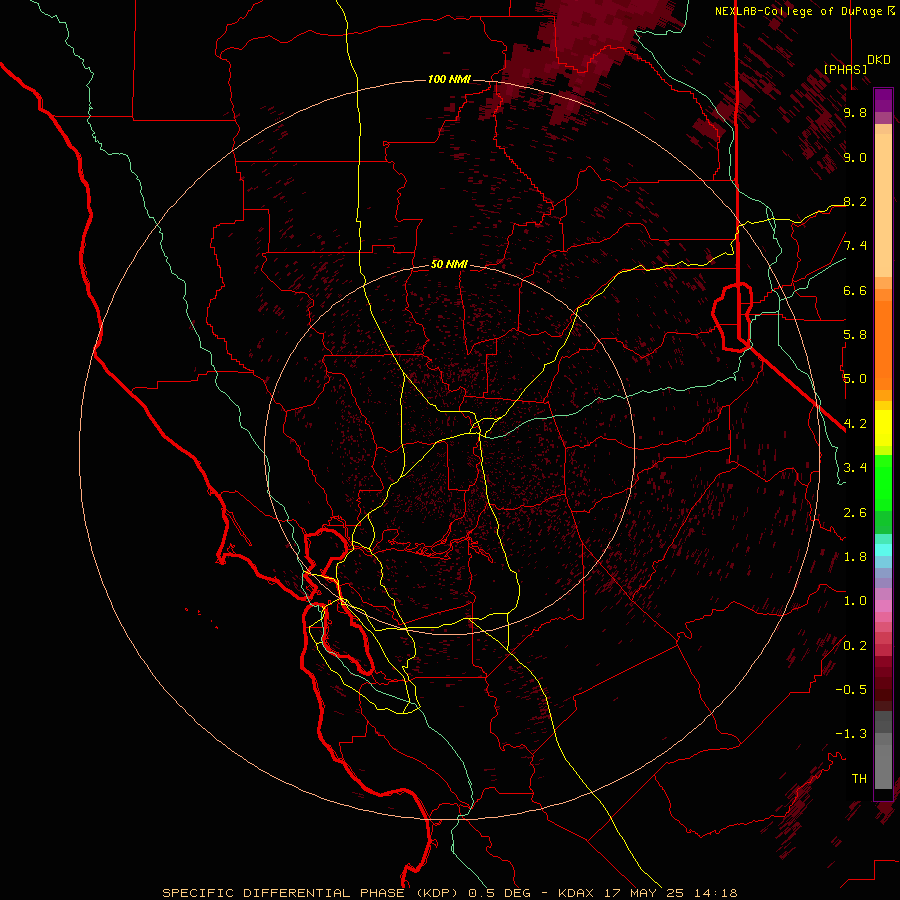Click the 1.8 value on the color scale
Image resolution: width=900 pixels, height=900 pixels.
855,557
